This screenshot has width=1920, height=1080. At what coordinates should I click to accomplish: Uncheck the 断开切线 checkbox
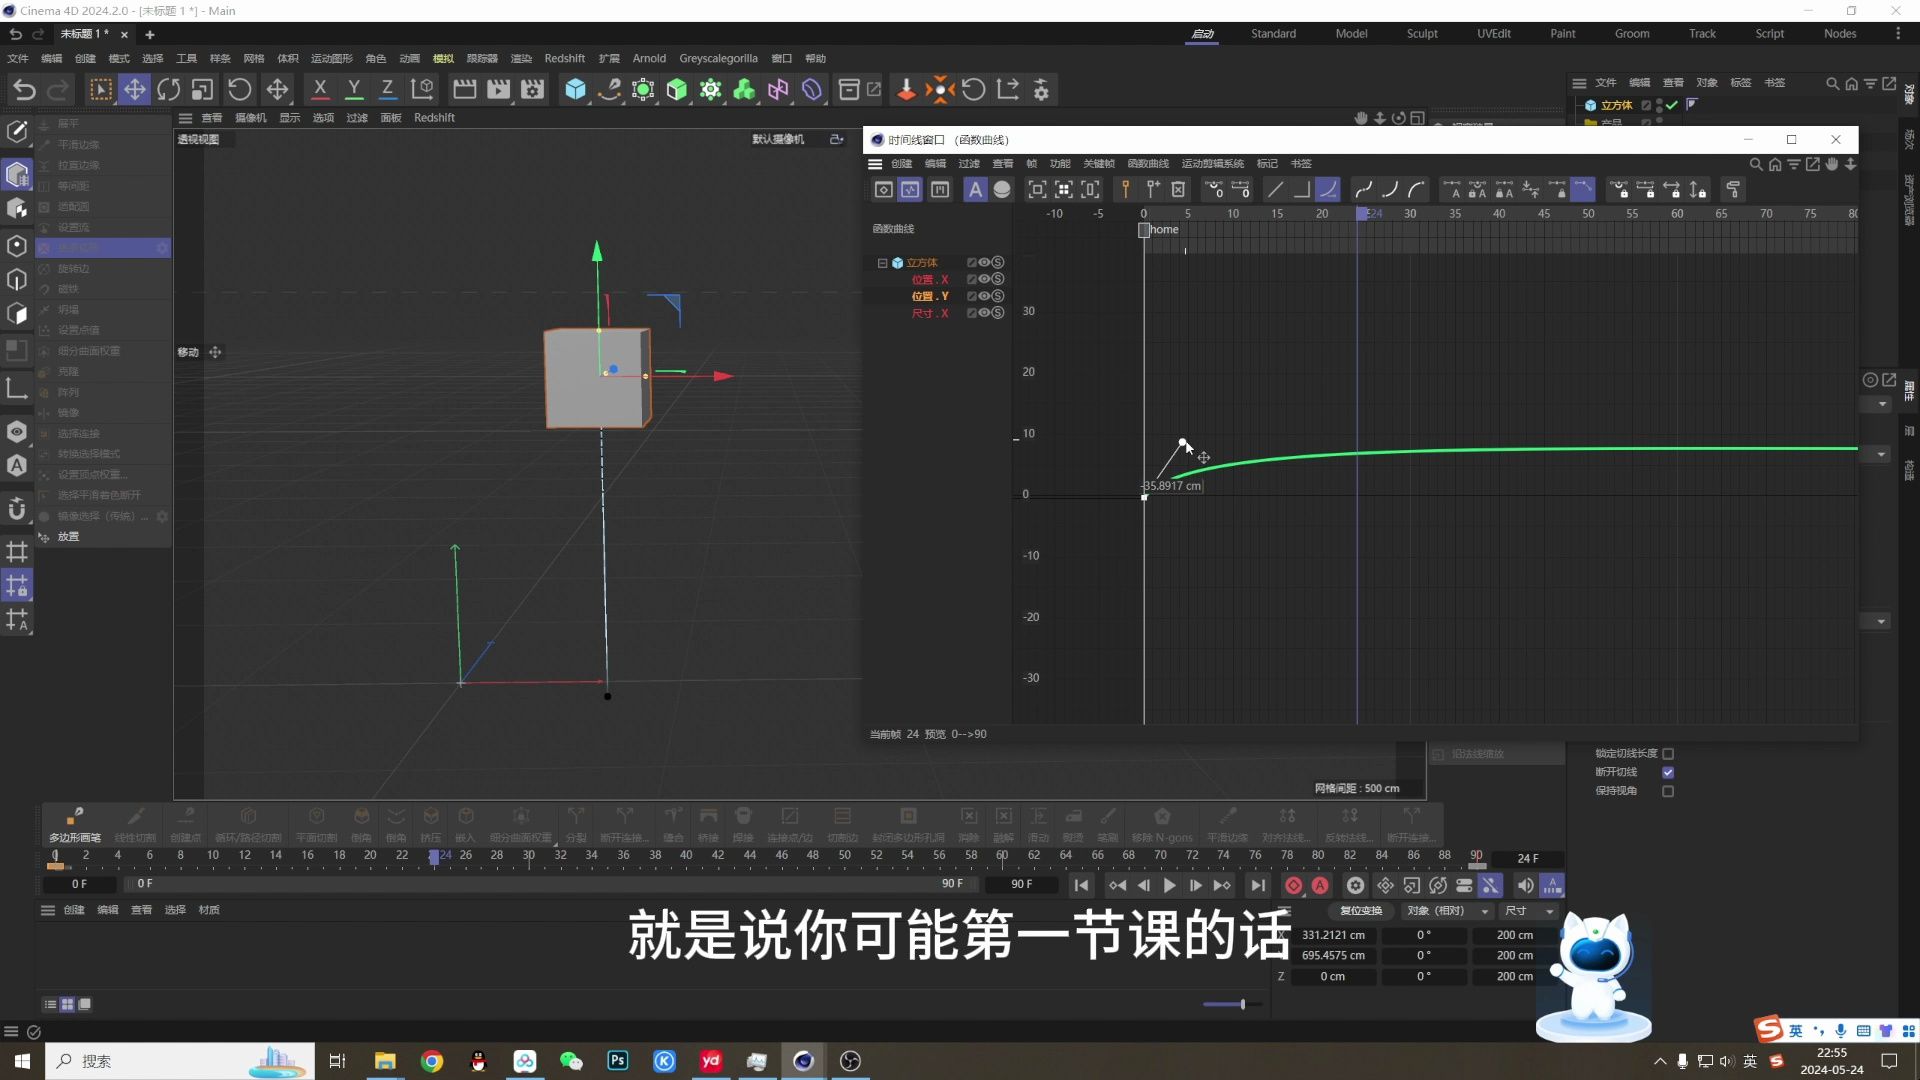[1668, 771]
